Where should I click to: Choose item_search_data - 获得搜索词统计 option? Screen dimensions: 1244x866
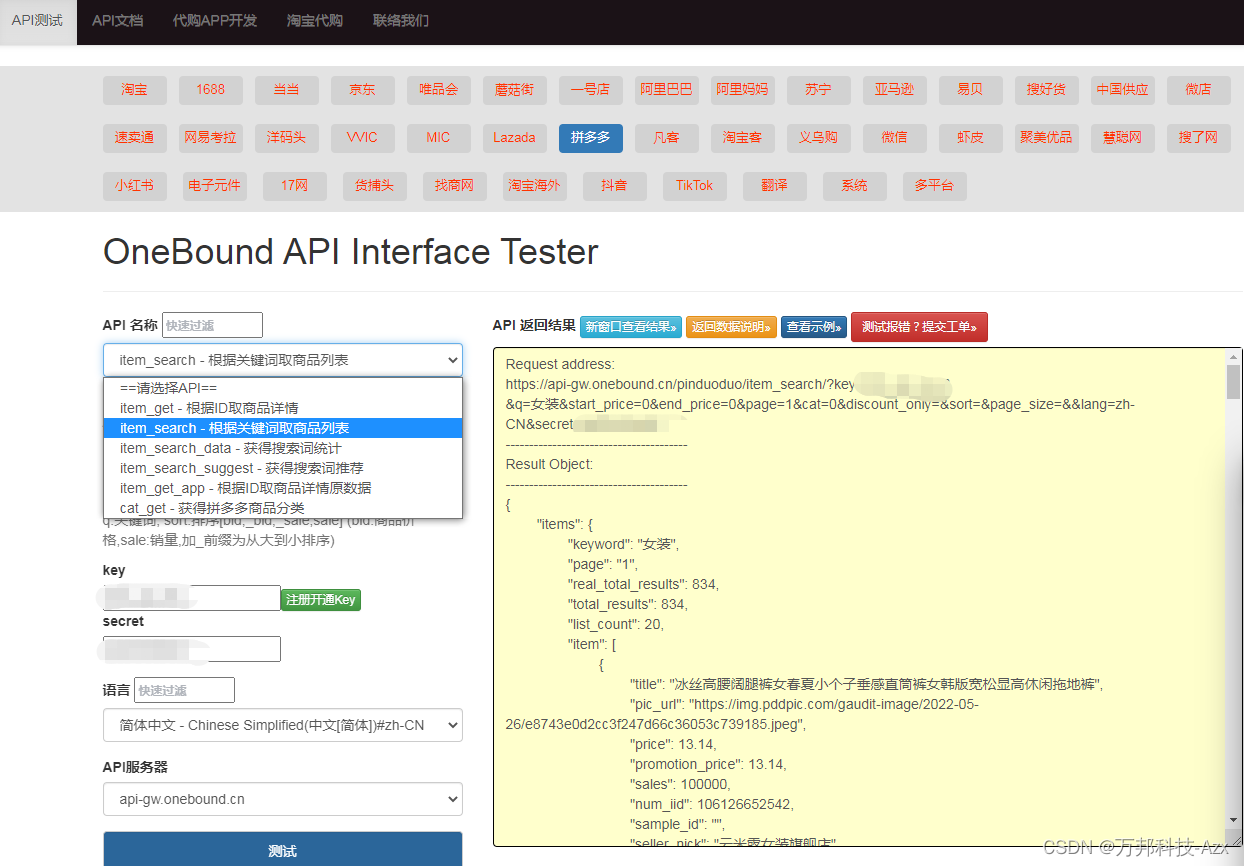[283, 448]
